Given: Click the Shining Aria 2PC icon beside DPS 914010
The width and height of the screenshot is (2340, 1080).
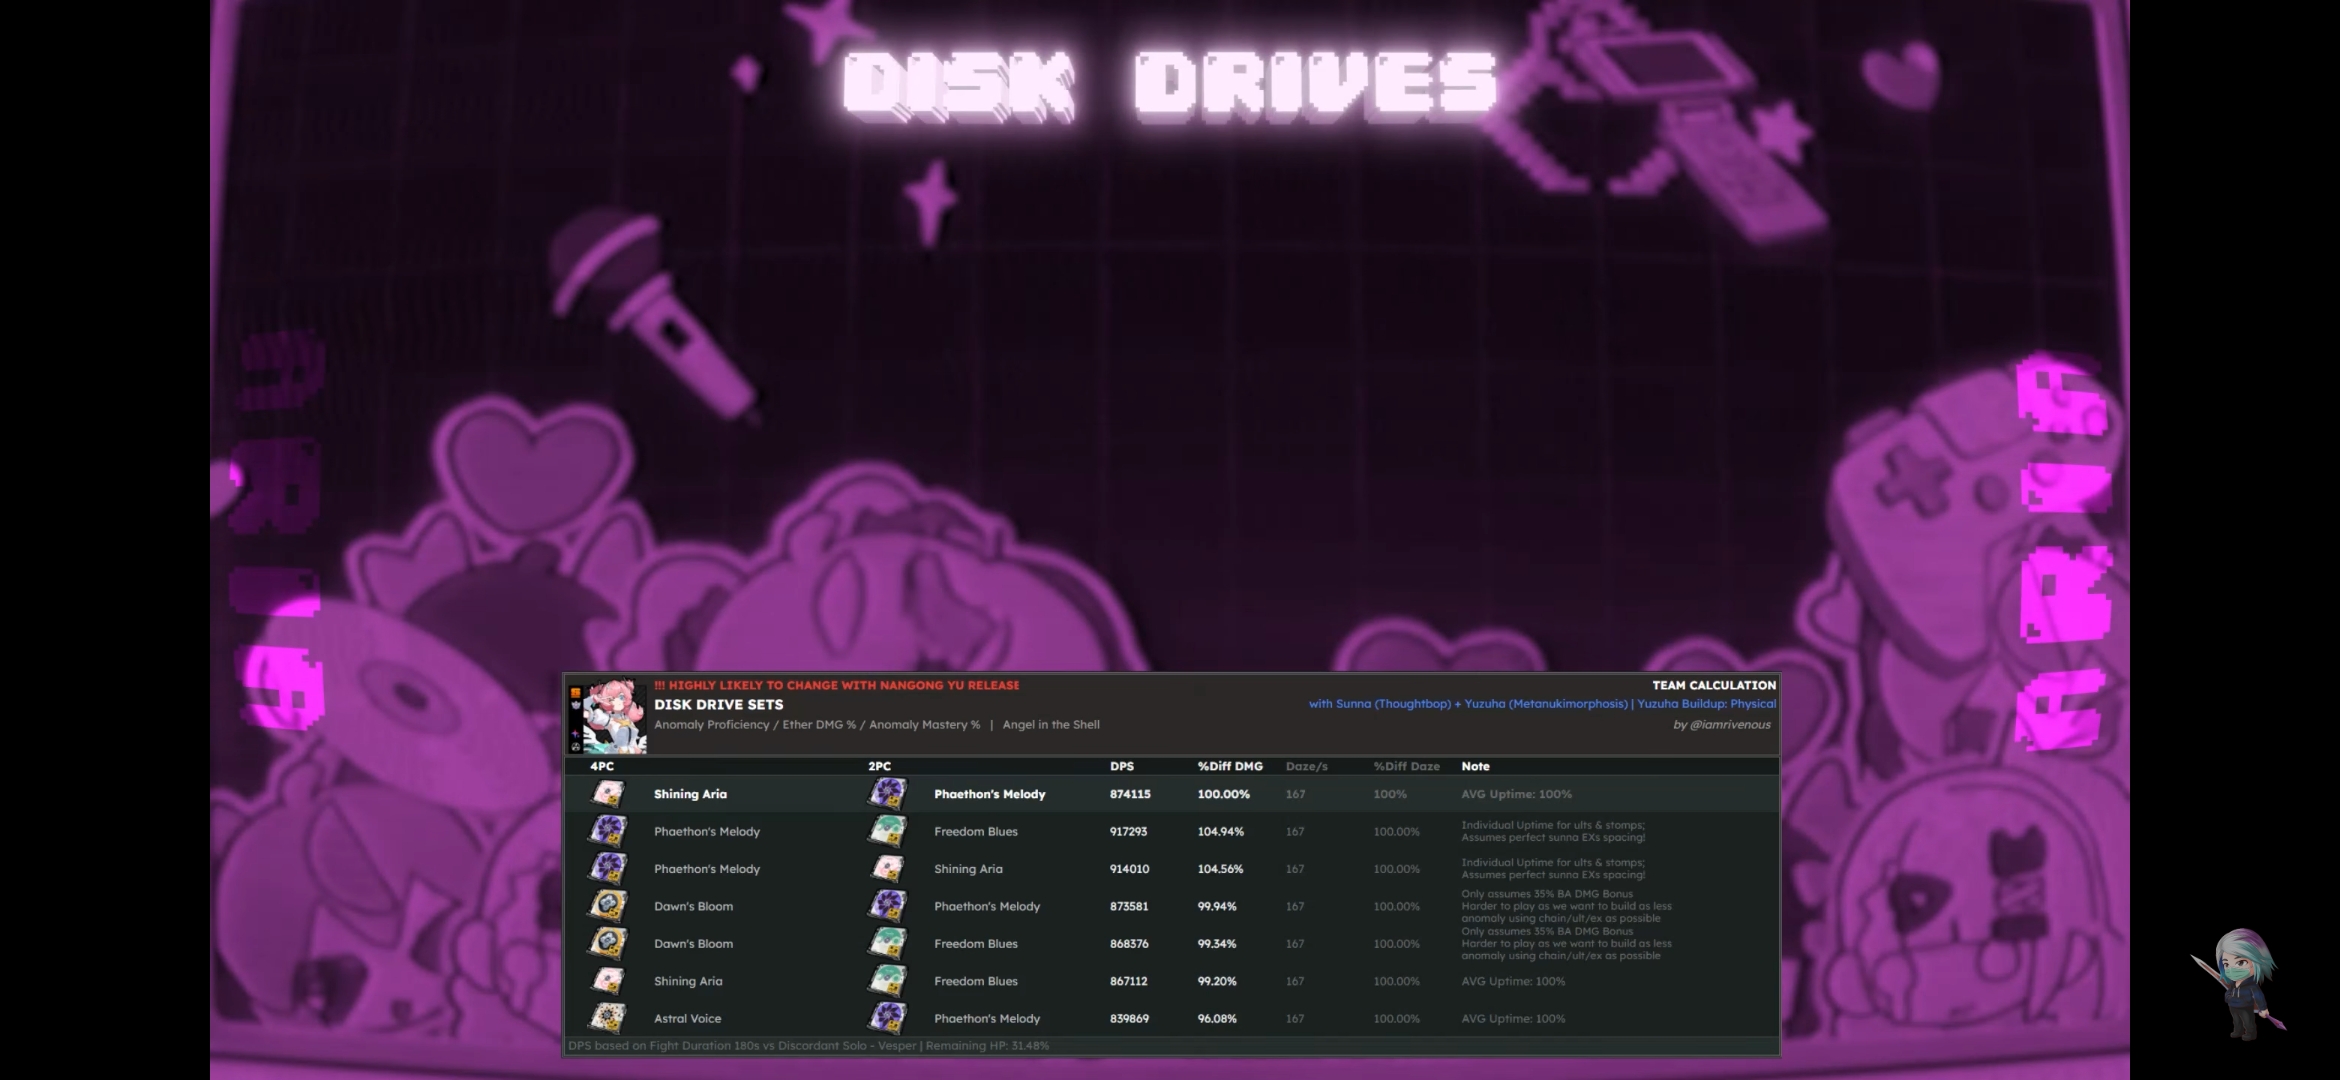Looking at the screenshot, I should [x=887, y=869].
